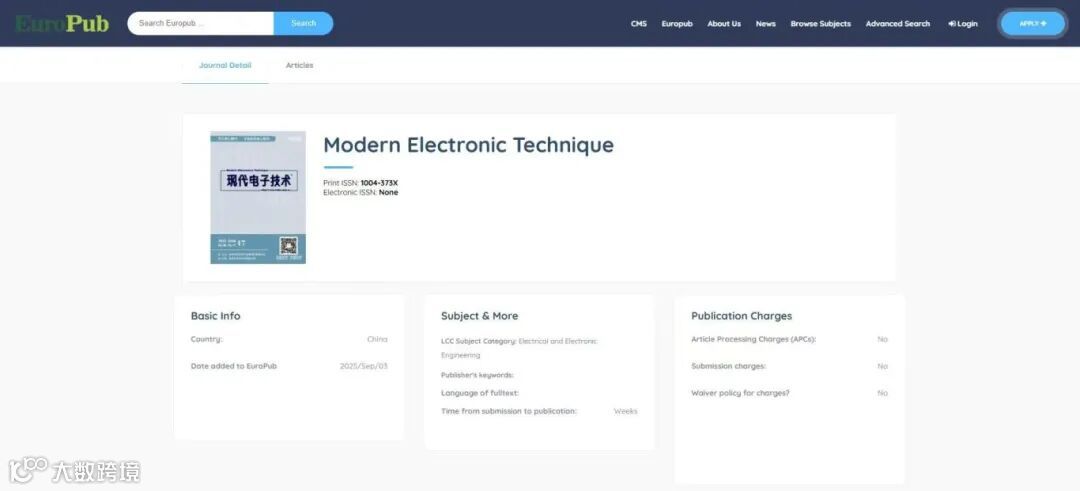The width and height of the screenshot is (1080, 491).
Task: Click the EuroPub logo
Action: point(62,23)
